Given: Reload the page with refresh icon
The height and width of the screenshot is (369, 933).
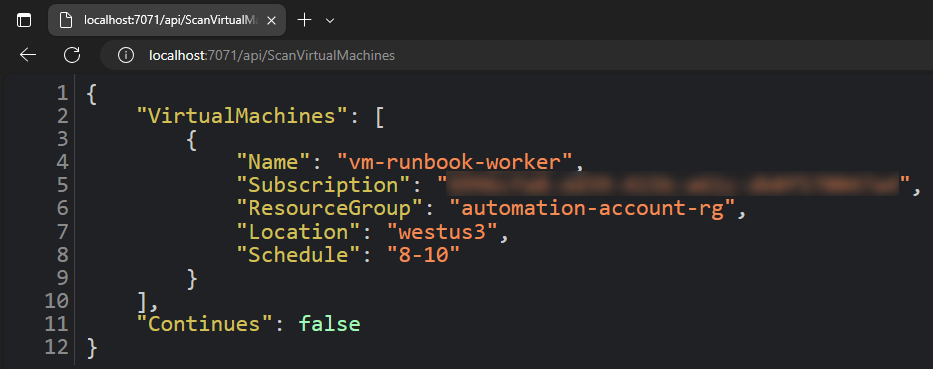Looking at the screenshot, I should [72, 55].
